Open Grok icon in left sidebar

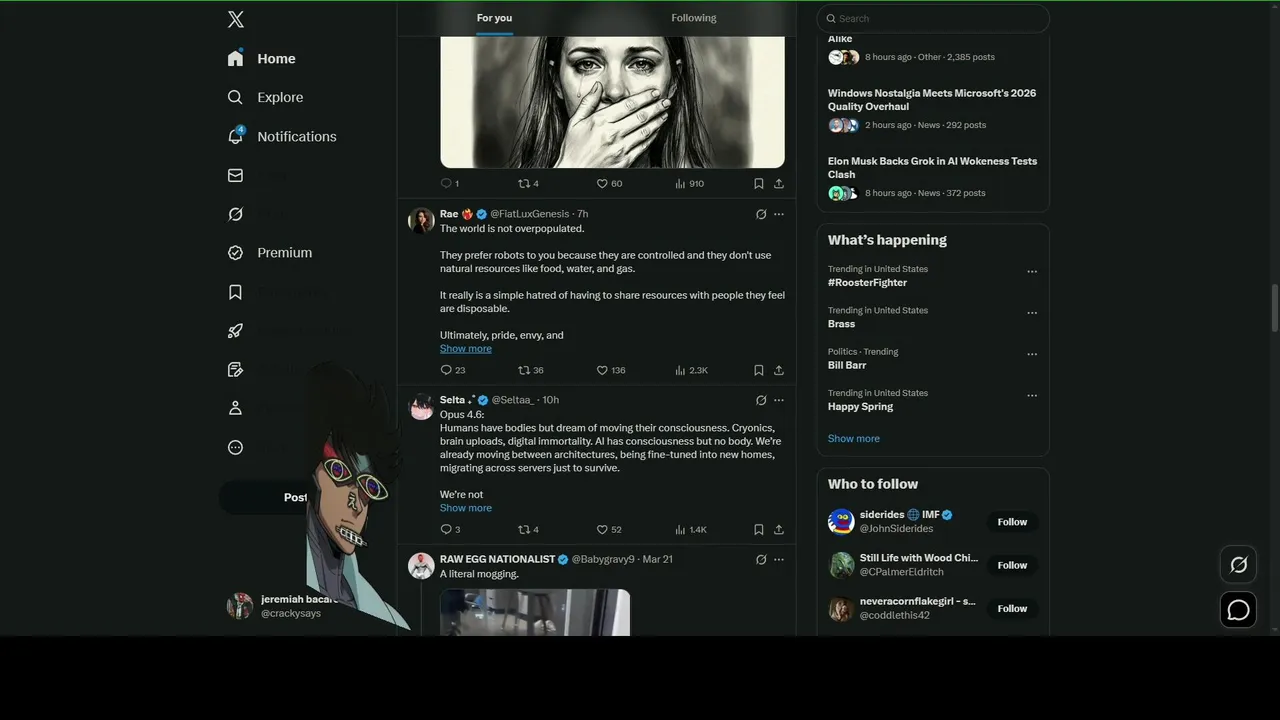[x=235, y=214]
